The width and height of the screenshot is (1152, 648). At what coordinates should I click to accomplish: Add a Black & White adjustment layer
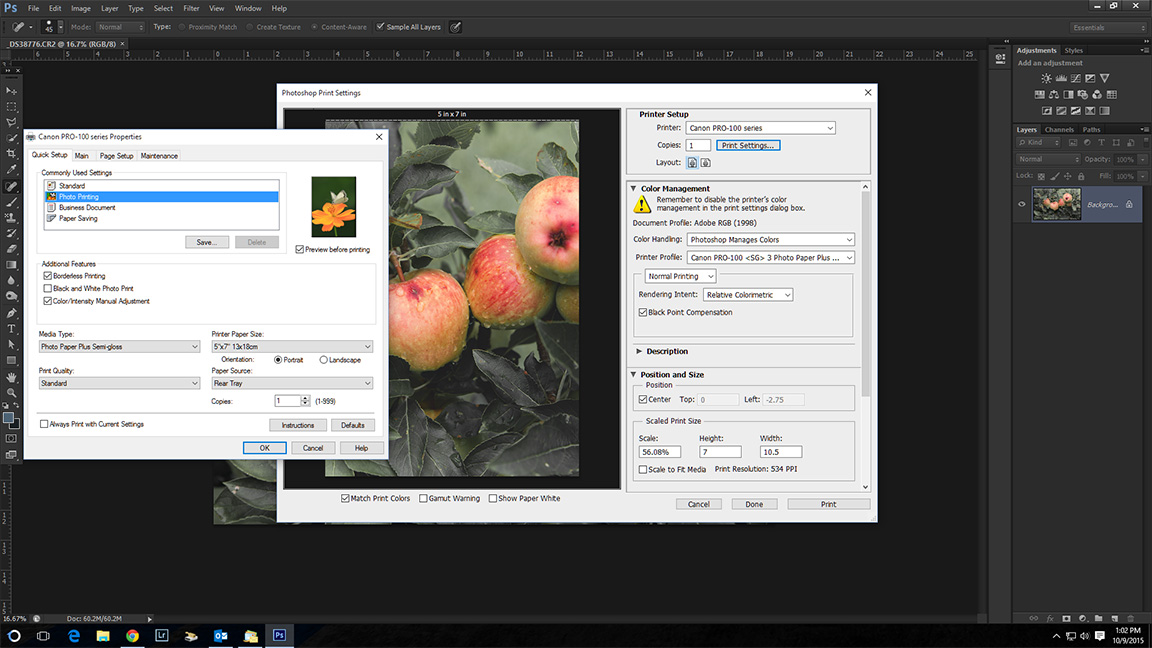1066,94
